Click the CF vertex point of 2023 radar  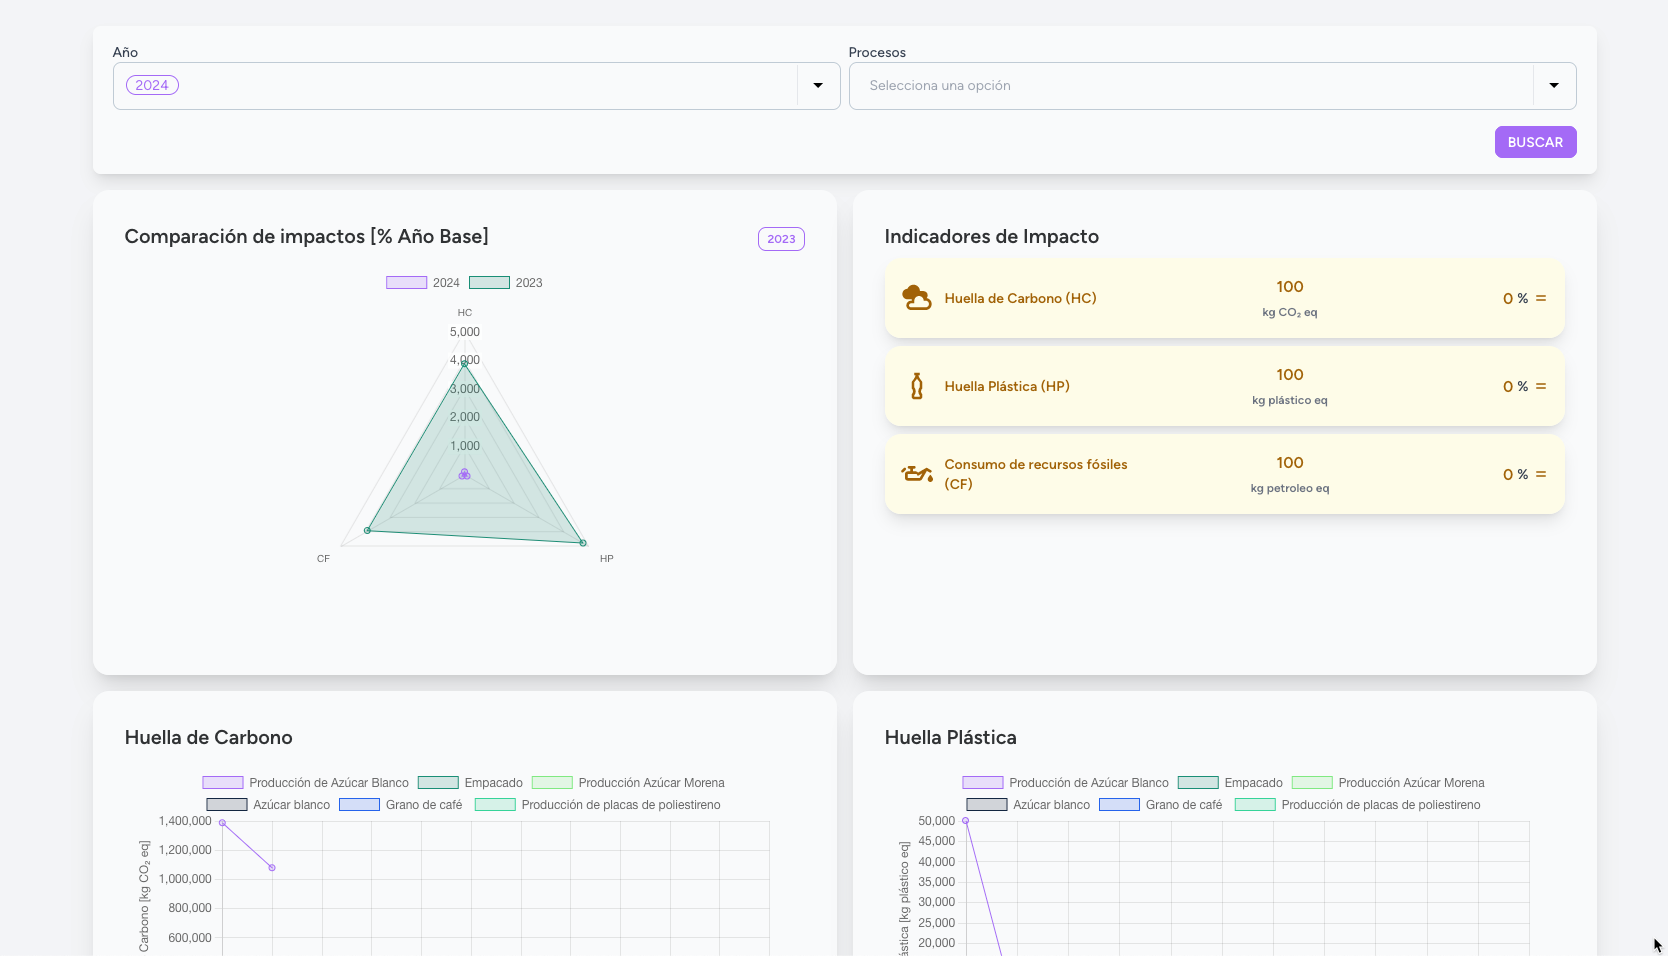click(368, 530)
